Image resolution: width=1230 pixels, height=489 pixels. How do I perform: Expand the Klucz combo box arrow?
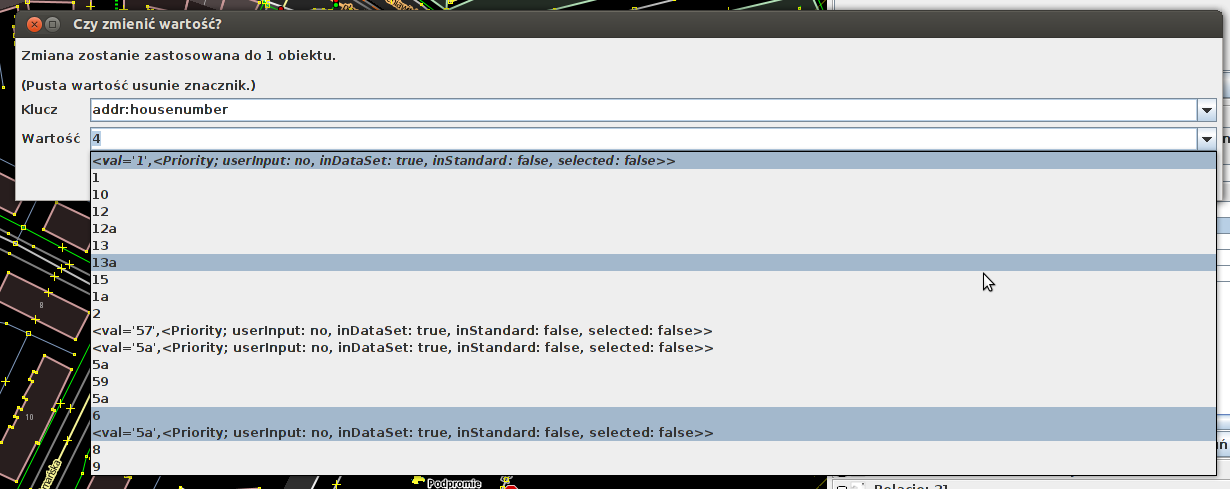1207,109
